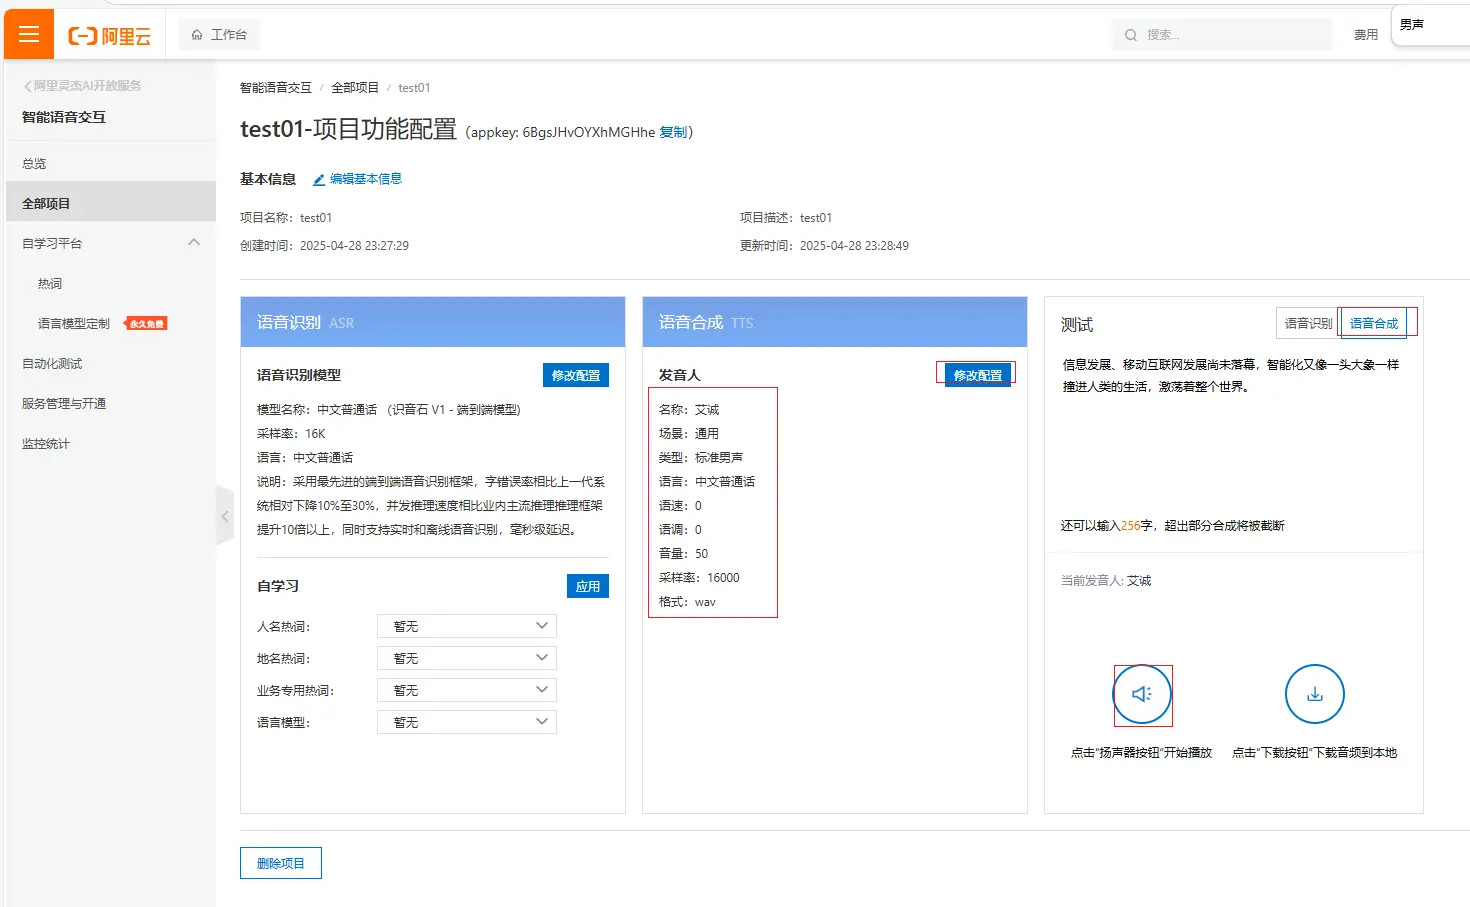Screen dimensions: 1470x907
Task: Copy the appkey via the 复制 link
Action: click(x=672, y=132)
